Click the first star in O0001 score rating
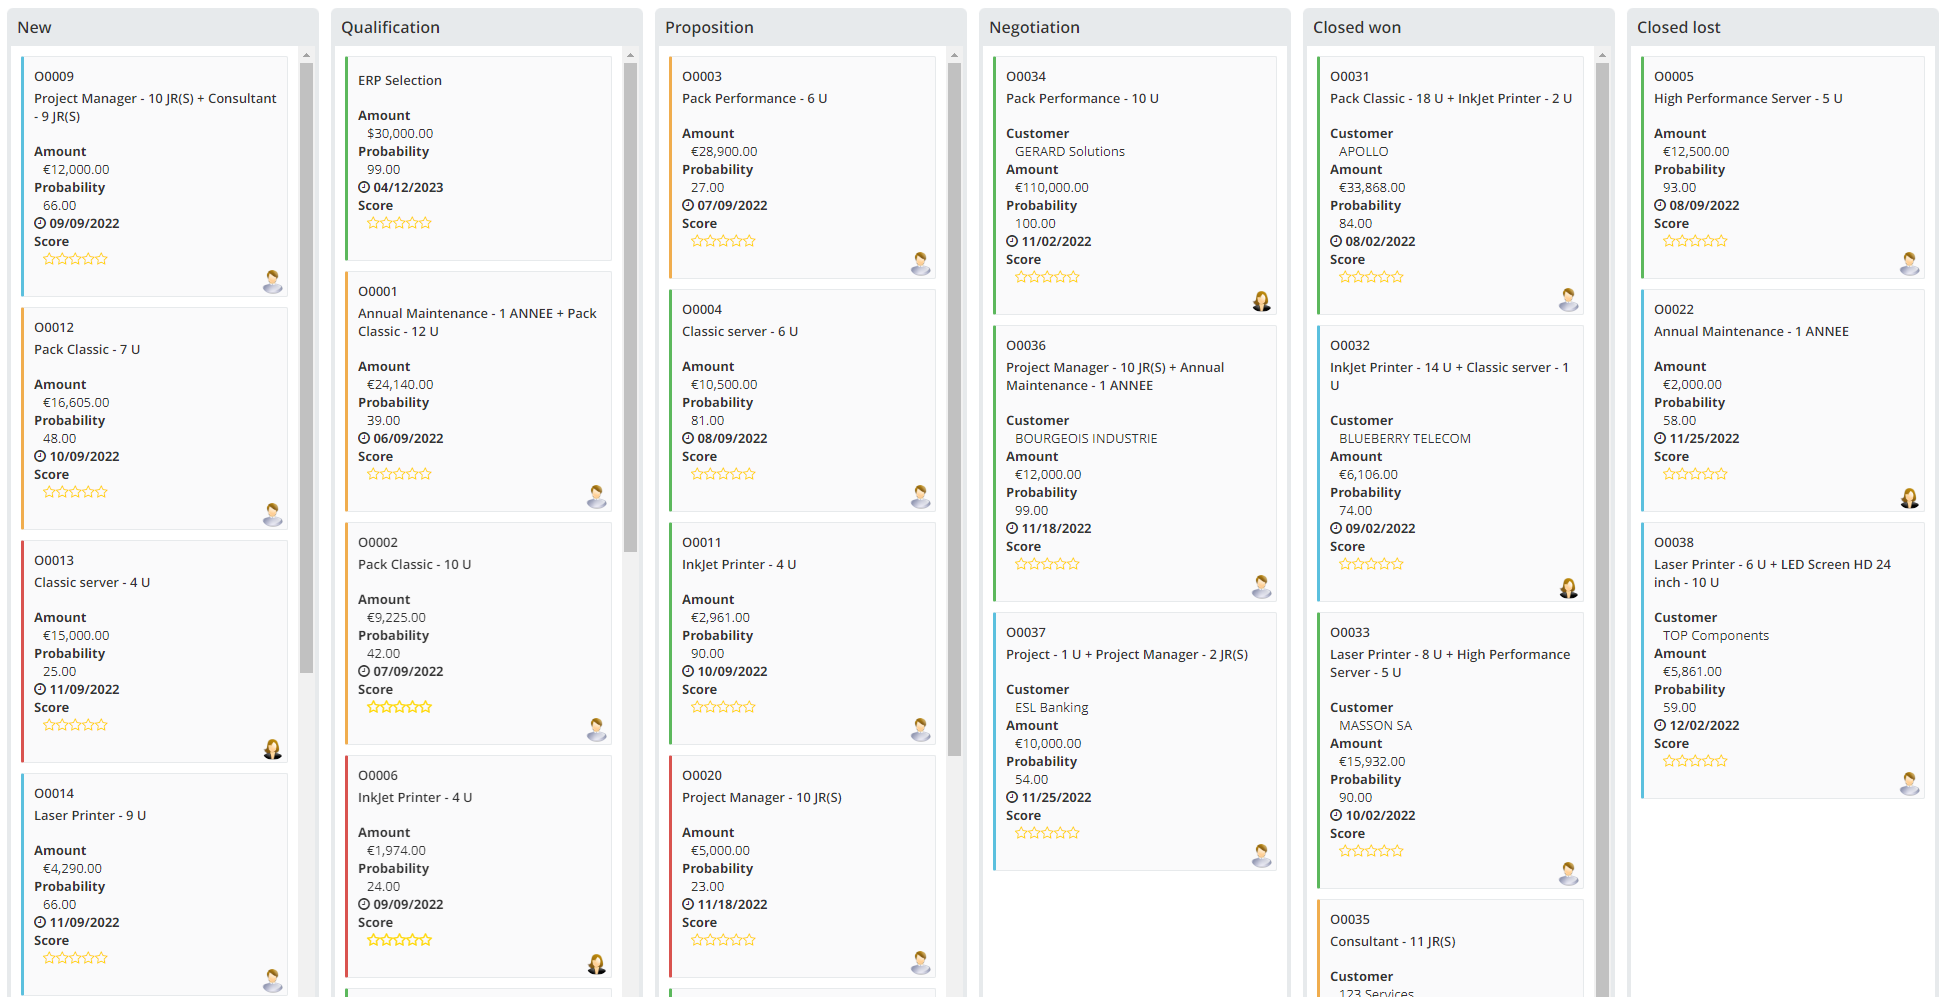Image resolution: width=1953 pixels, height=997 pixels. [374, 473]
